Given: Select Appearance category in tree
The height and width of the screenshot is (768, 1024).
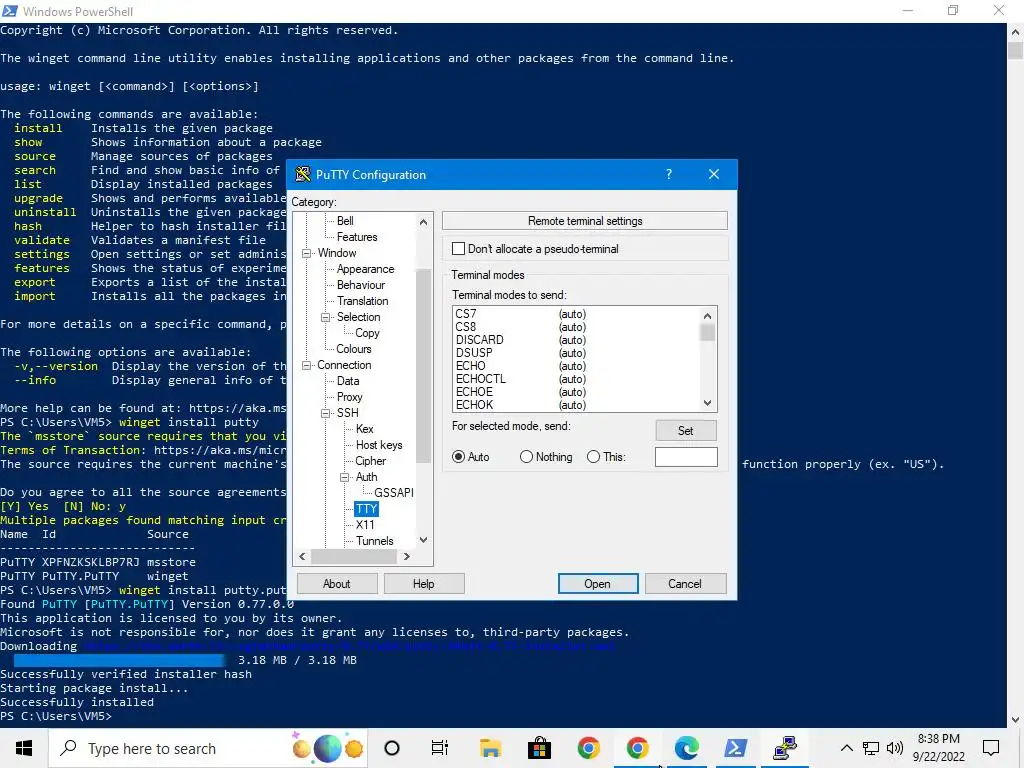Looking at the screenshot, I should [x=365, y=269].
